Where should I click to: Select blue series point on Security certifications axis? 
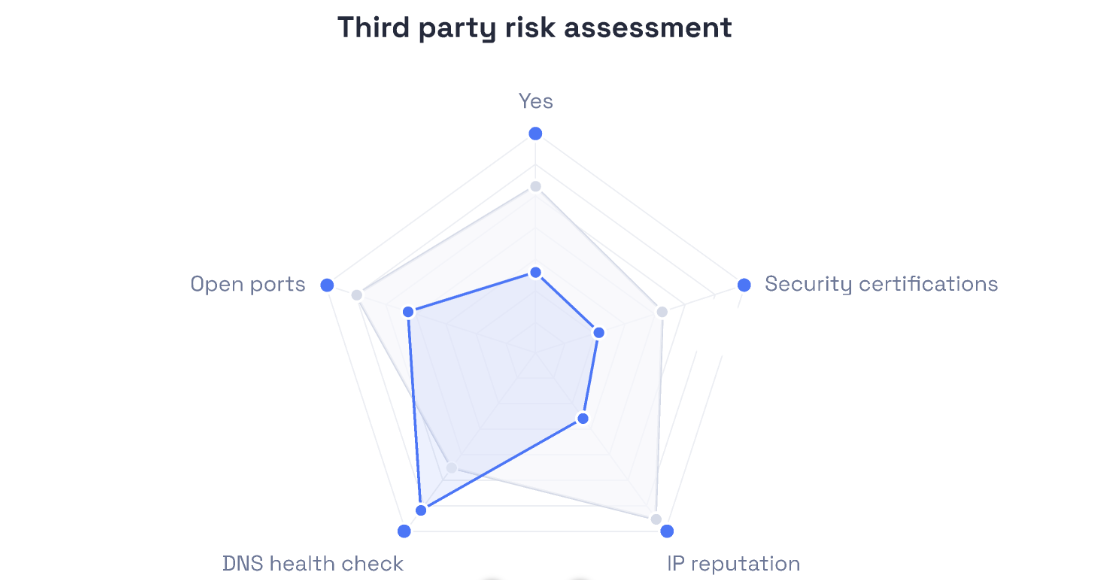coord(599,332)
